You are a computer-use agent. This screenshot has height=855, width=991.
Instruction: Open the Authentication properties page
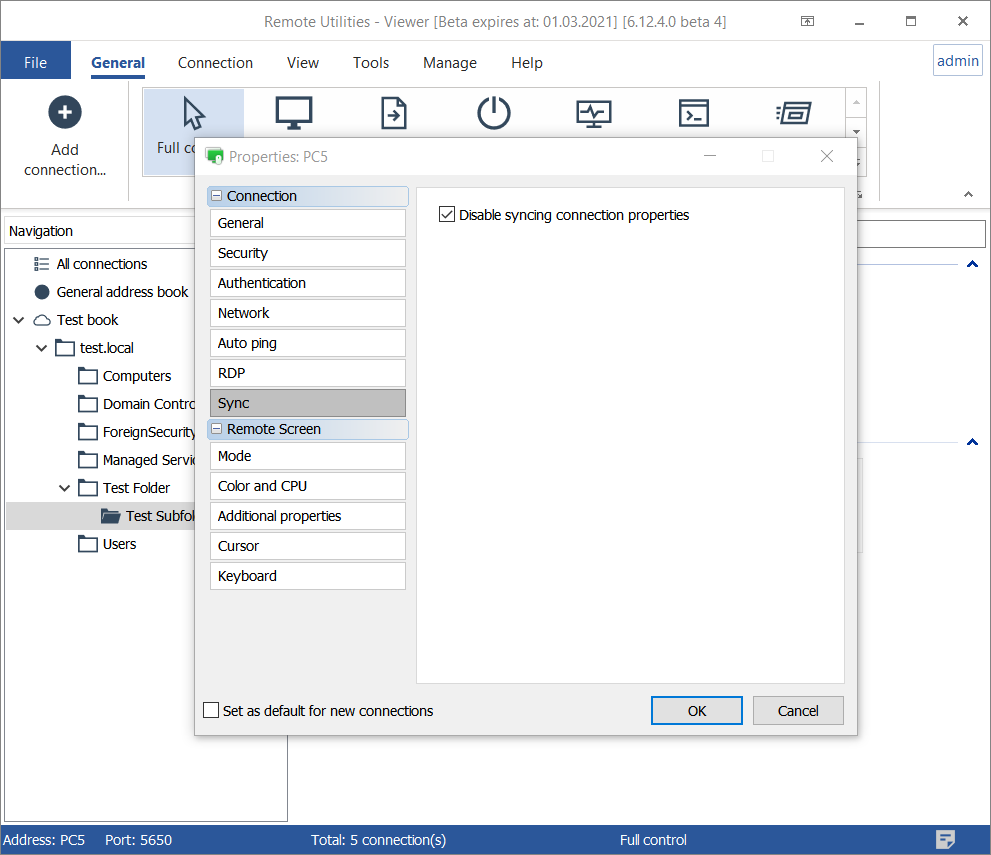tap(308, 283)
